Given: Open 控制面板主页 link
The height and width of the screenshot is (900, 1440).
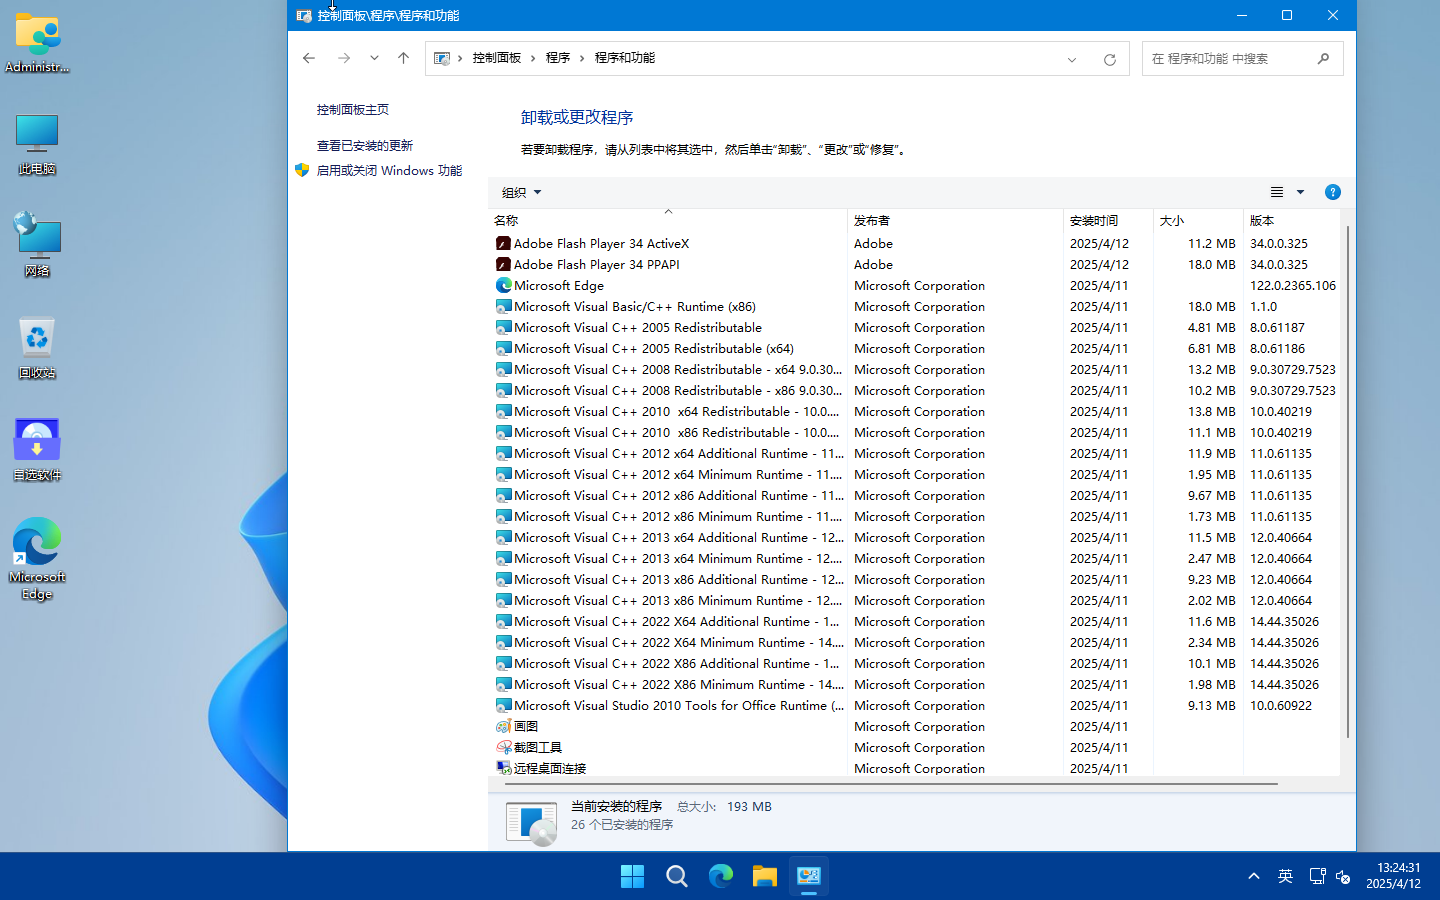Looking at the screenshot, I should pyautogui.click(x=353, y=110).
